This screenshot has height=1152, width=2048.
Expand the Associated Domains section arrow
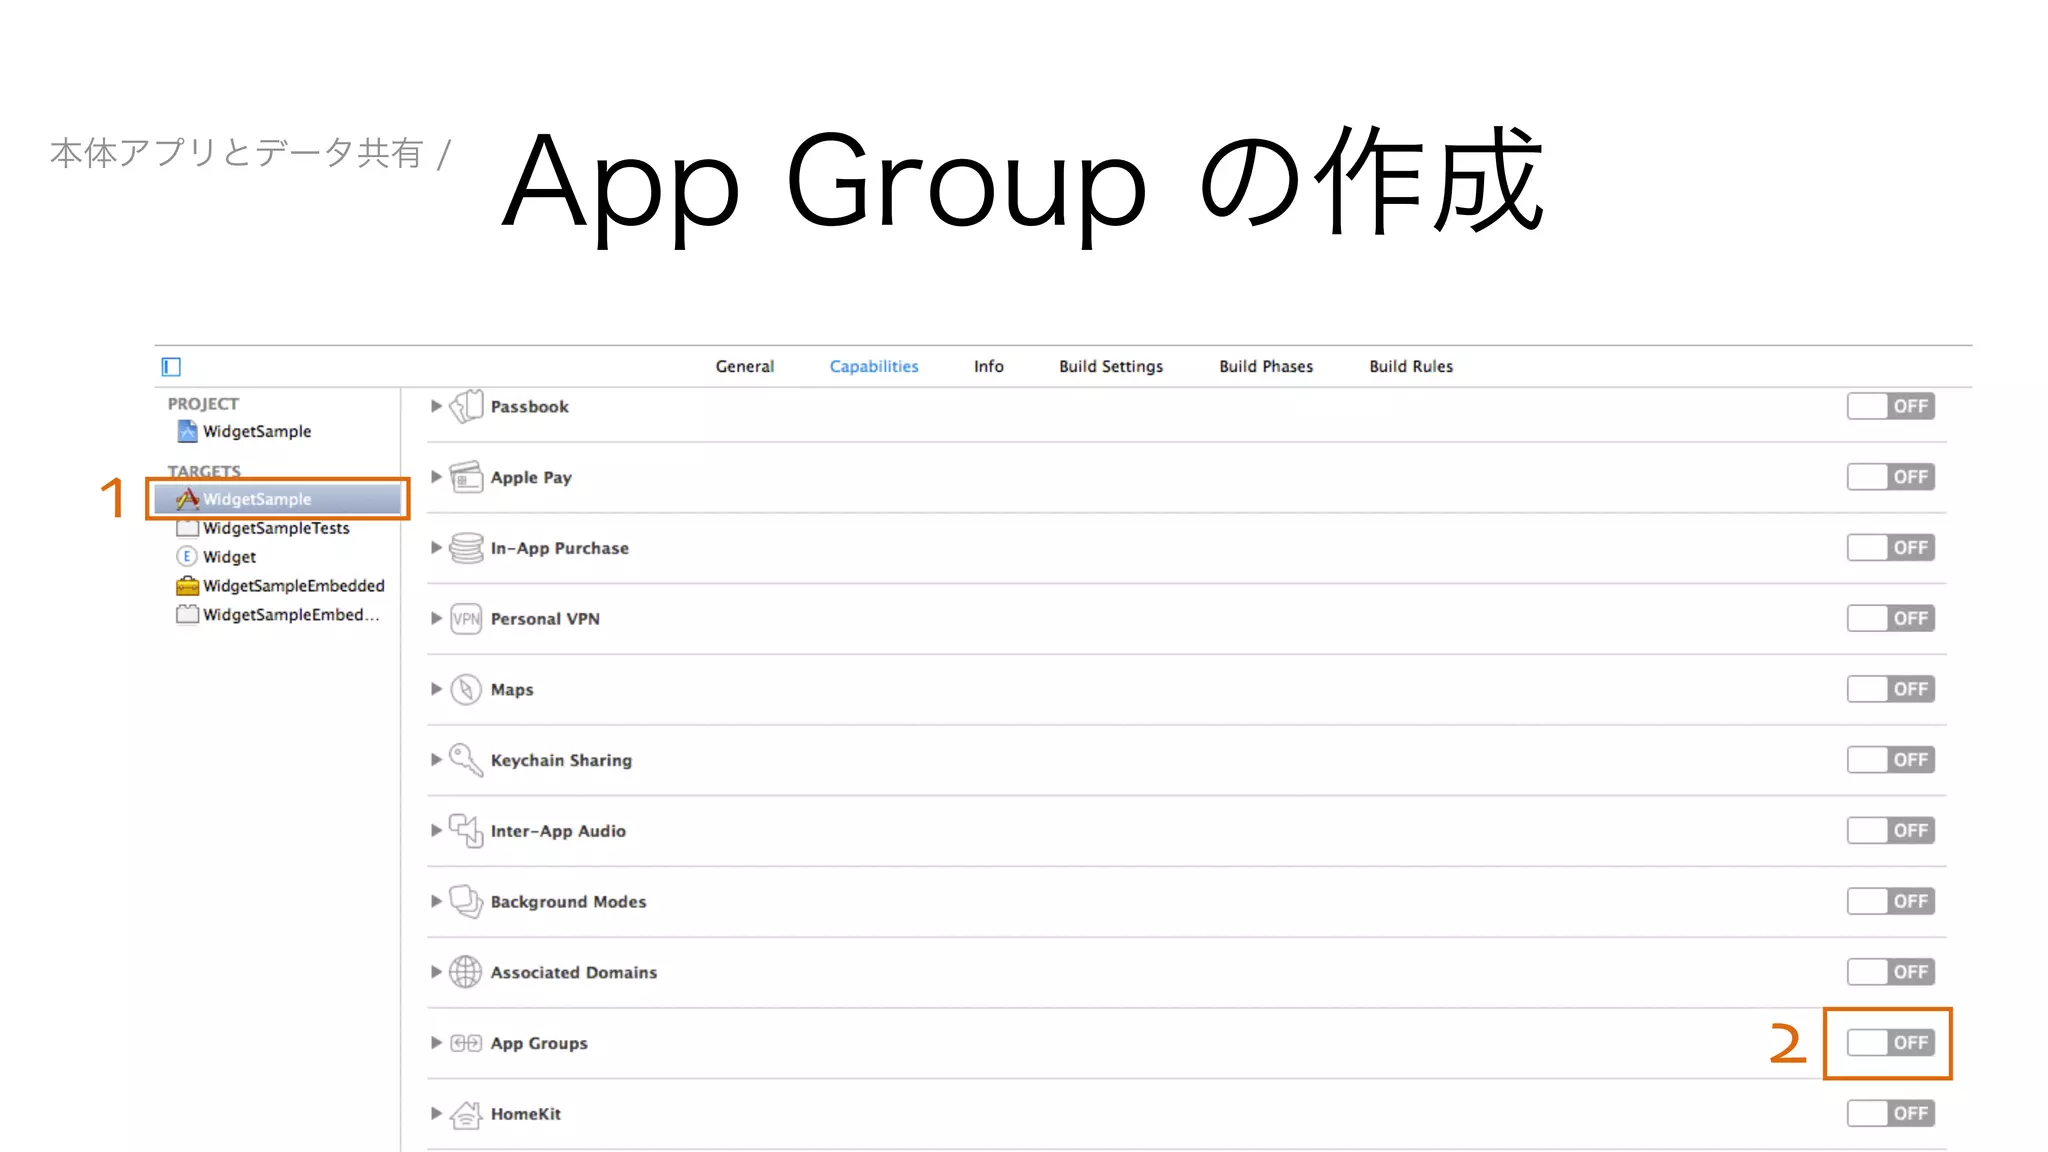click(x=436, y=972)
